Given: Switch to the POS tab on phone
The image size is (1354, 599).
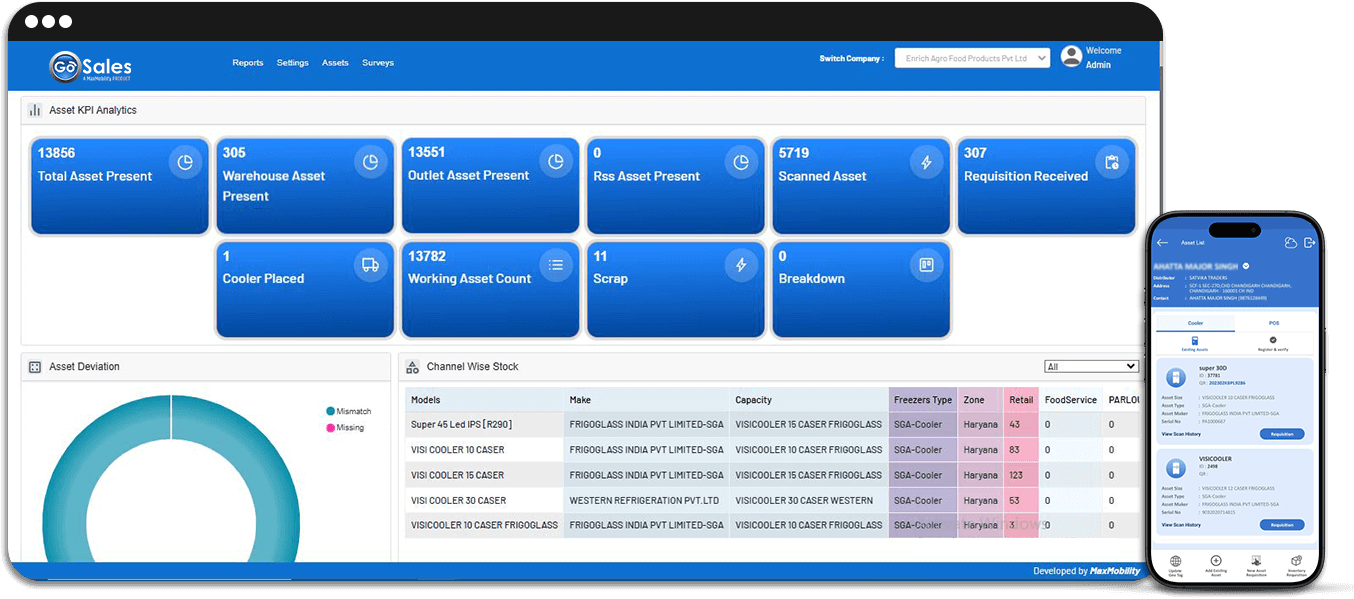Looking at the screenshot, I should (1274, 324).
